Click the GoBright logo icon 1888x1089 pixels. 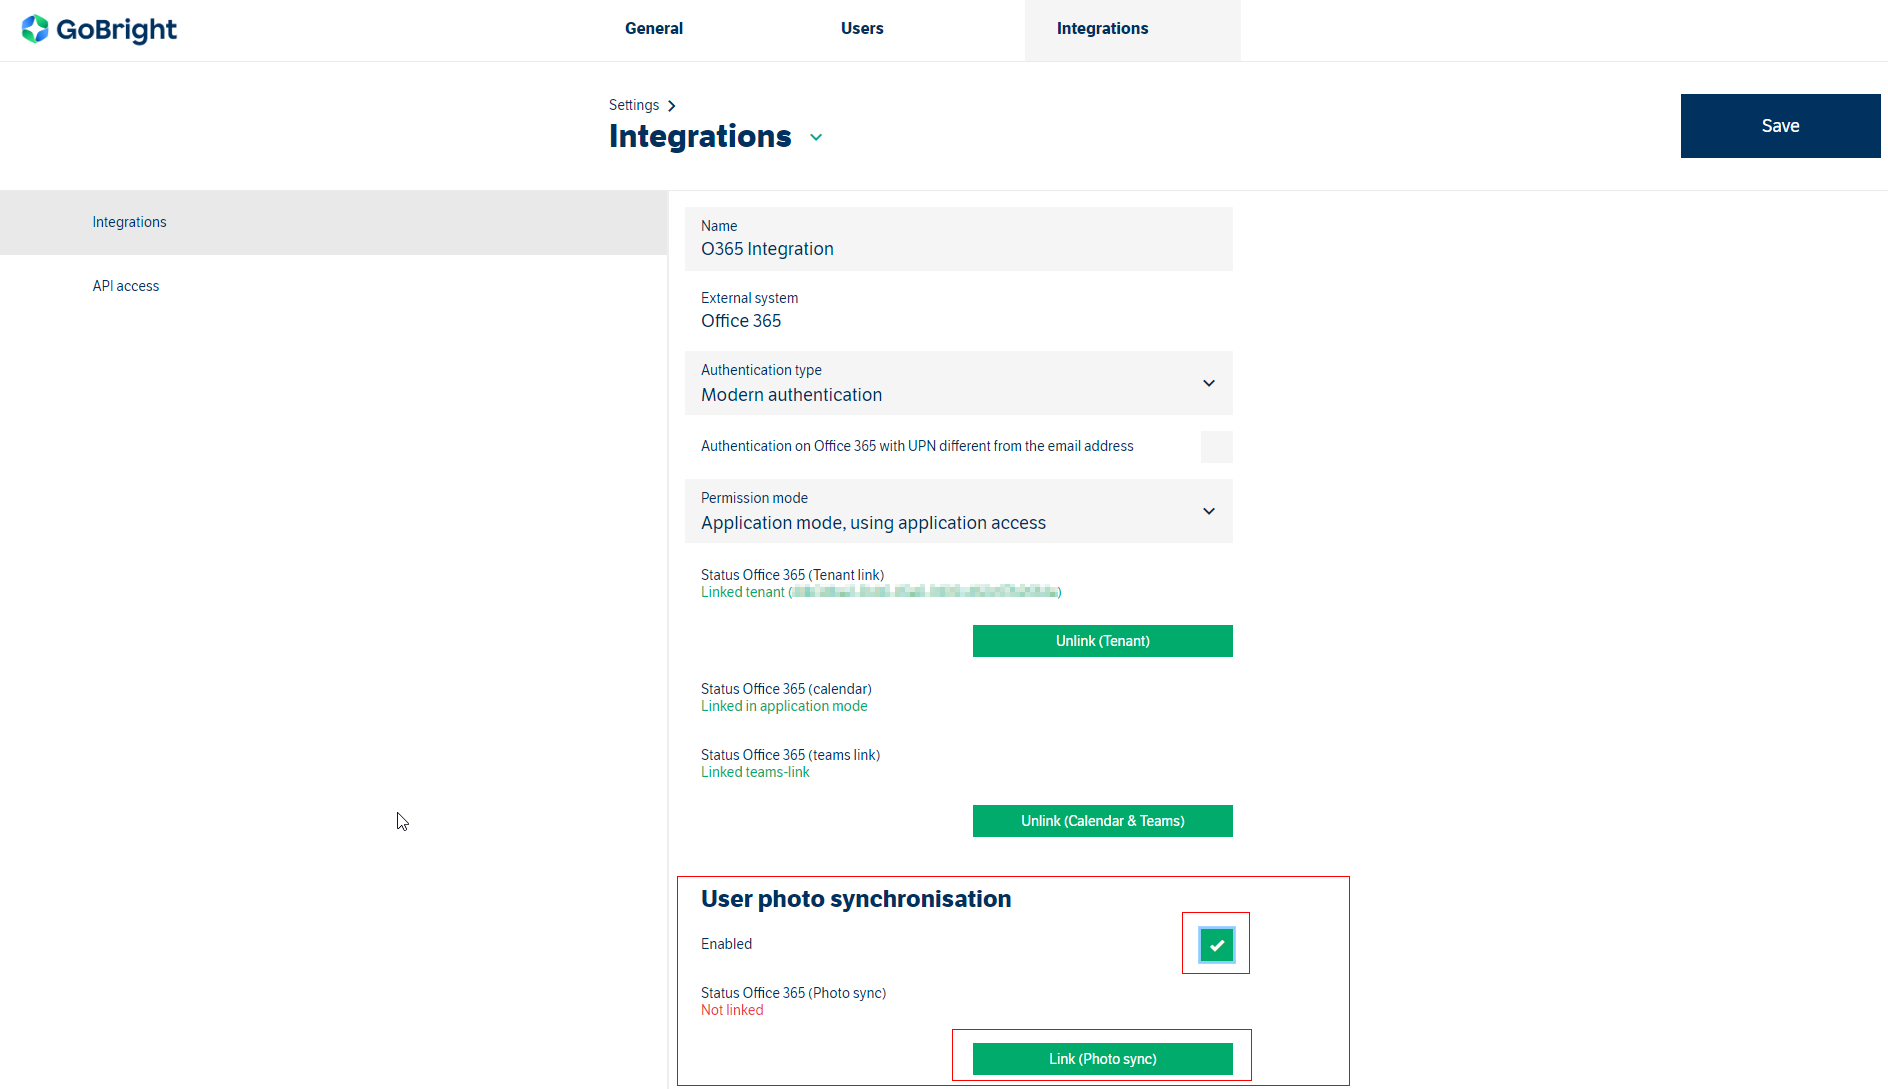coord(35,29)
